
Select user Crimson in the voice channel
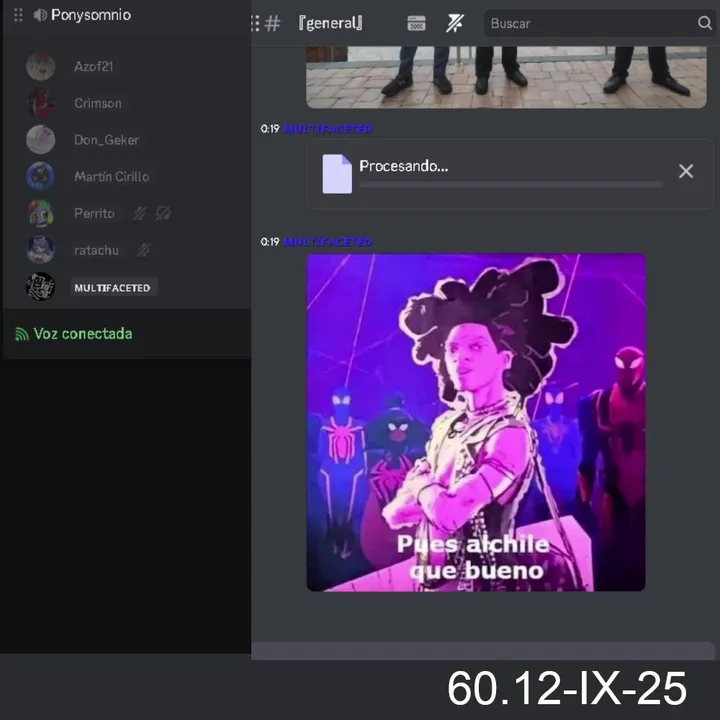98,103
